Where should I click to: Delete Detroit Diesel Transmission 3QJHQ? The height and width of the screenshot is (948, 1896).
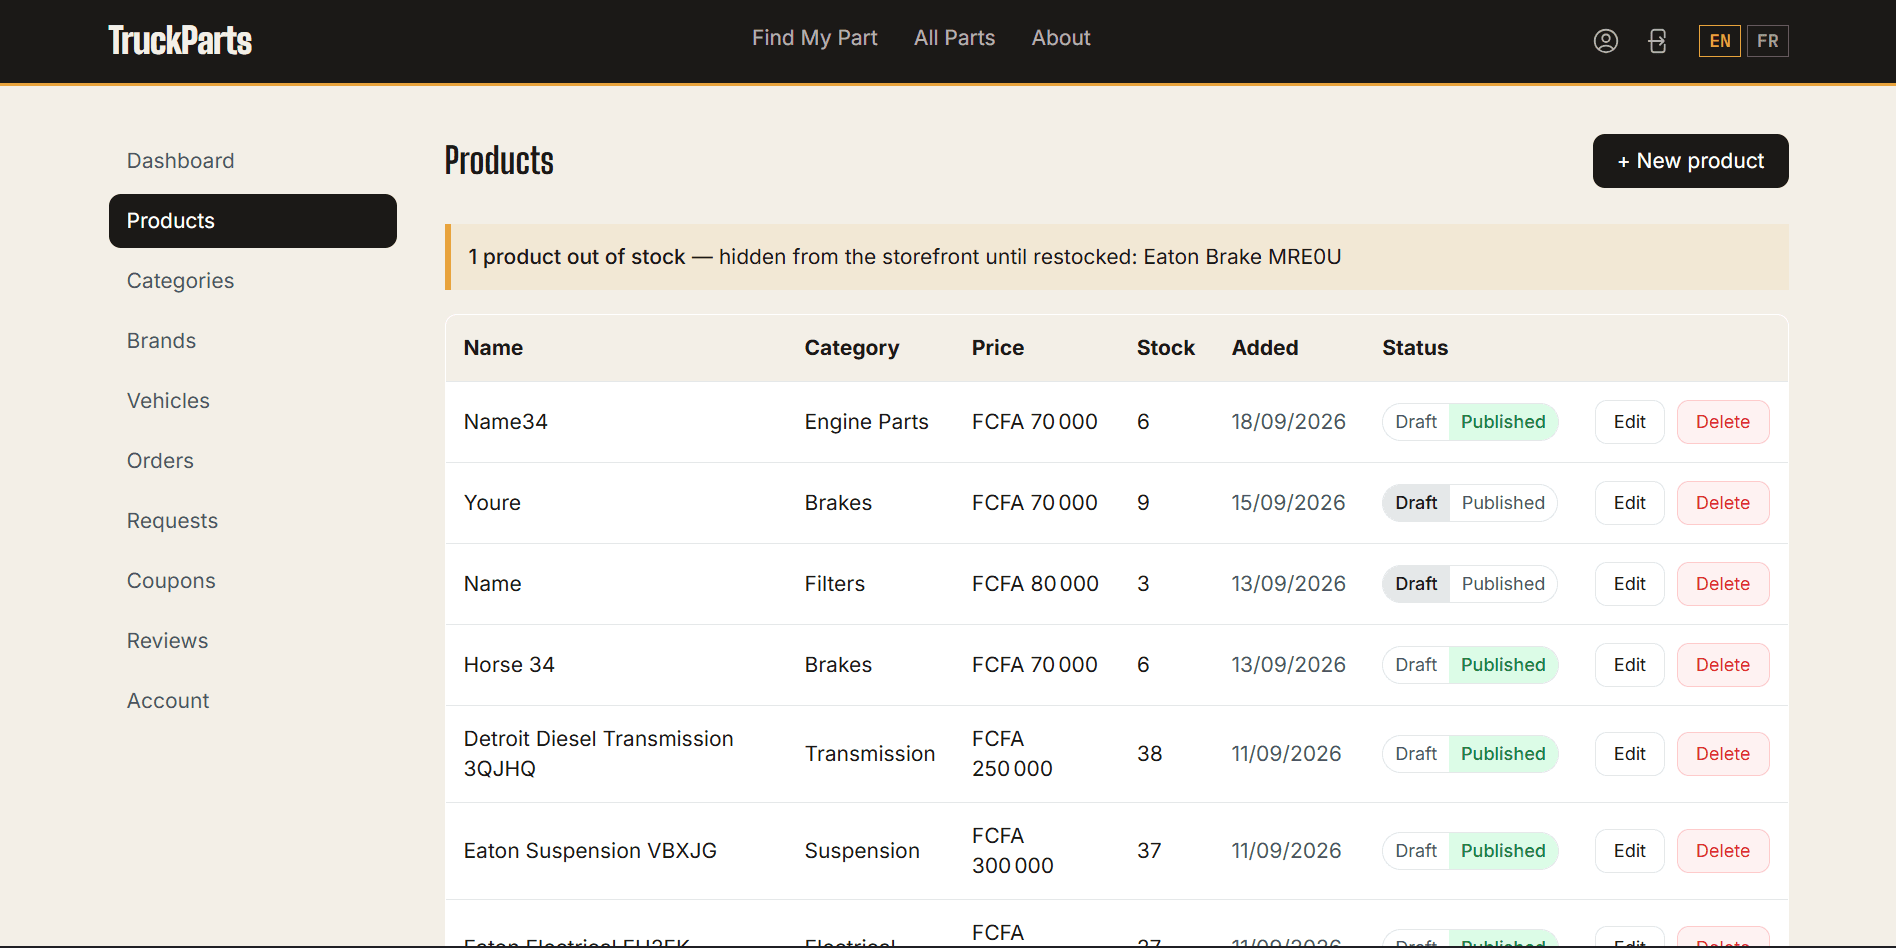pos(1722,754)
